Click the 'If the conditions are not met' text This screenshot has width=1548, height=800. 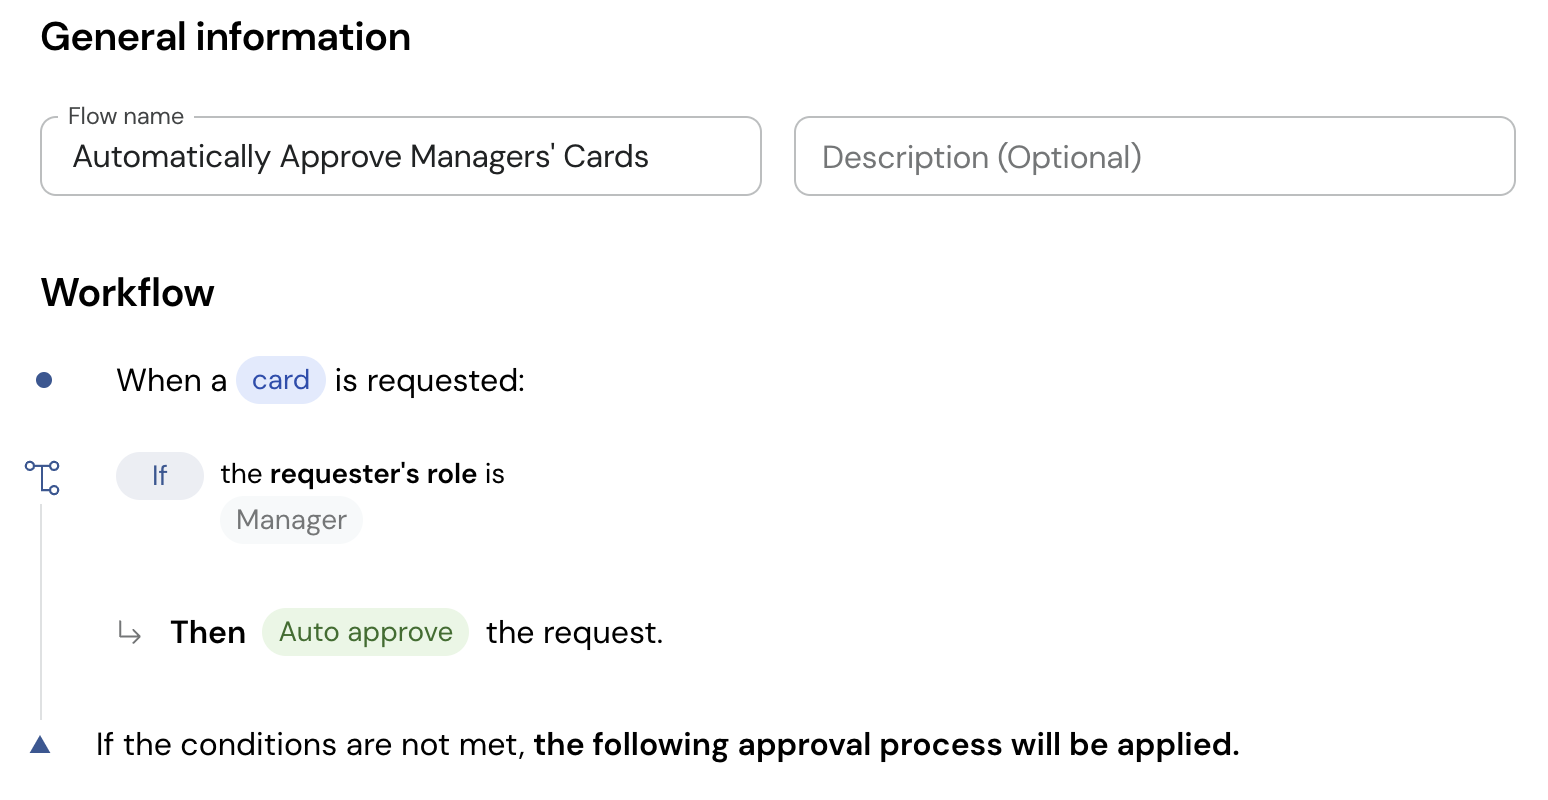[x=311, y=745]
